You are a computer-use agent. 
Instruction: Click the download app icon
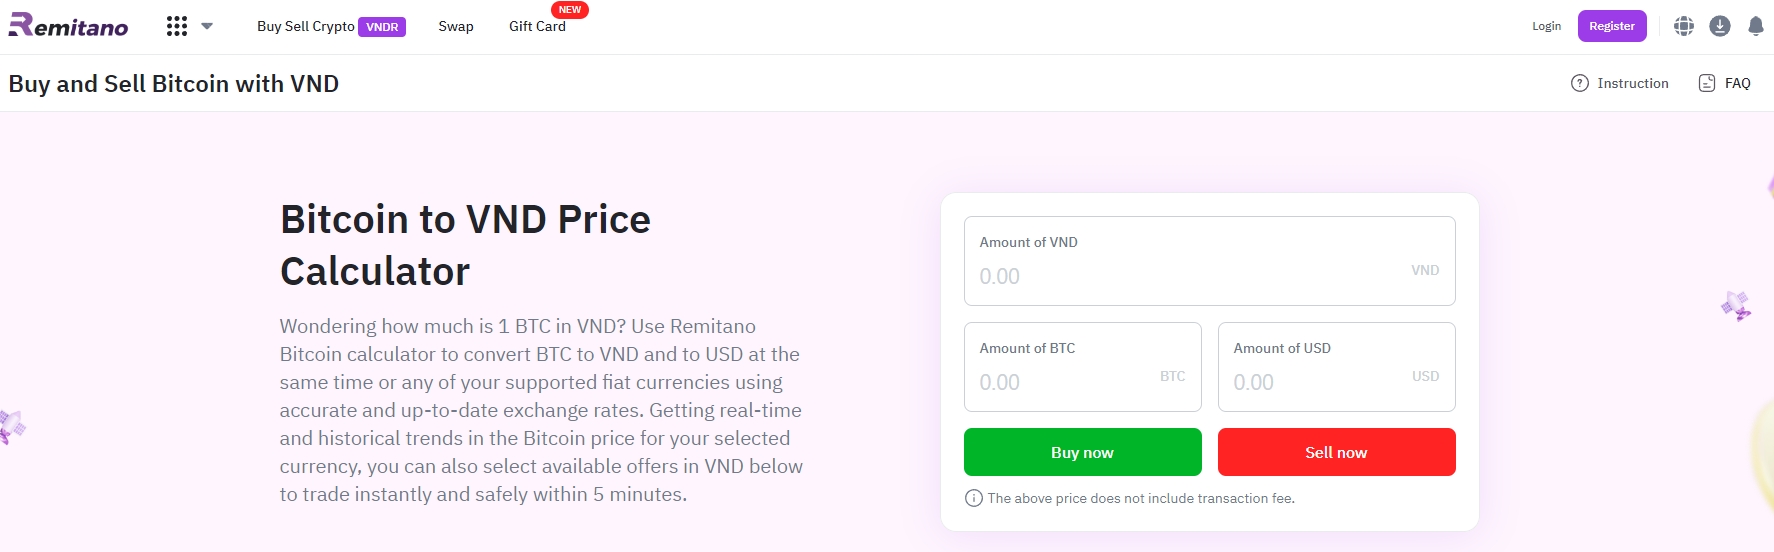[1720, 26]
